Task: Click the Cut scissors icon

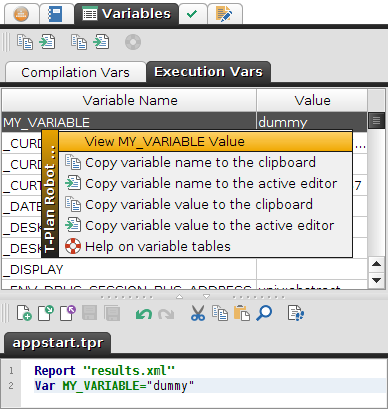Action: click(x=198, y=313)
